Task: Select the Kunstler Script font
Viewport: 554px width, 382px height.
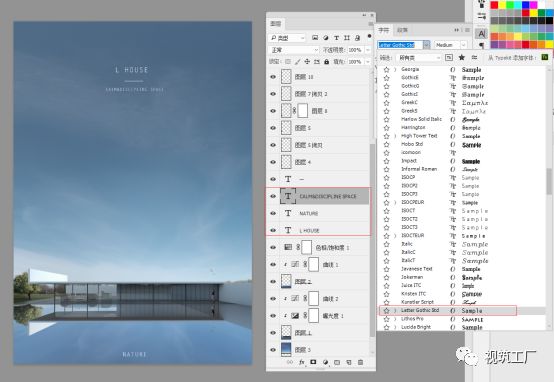Action: pos(417,302)
